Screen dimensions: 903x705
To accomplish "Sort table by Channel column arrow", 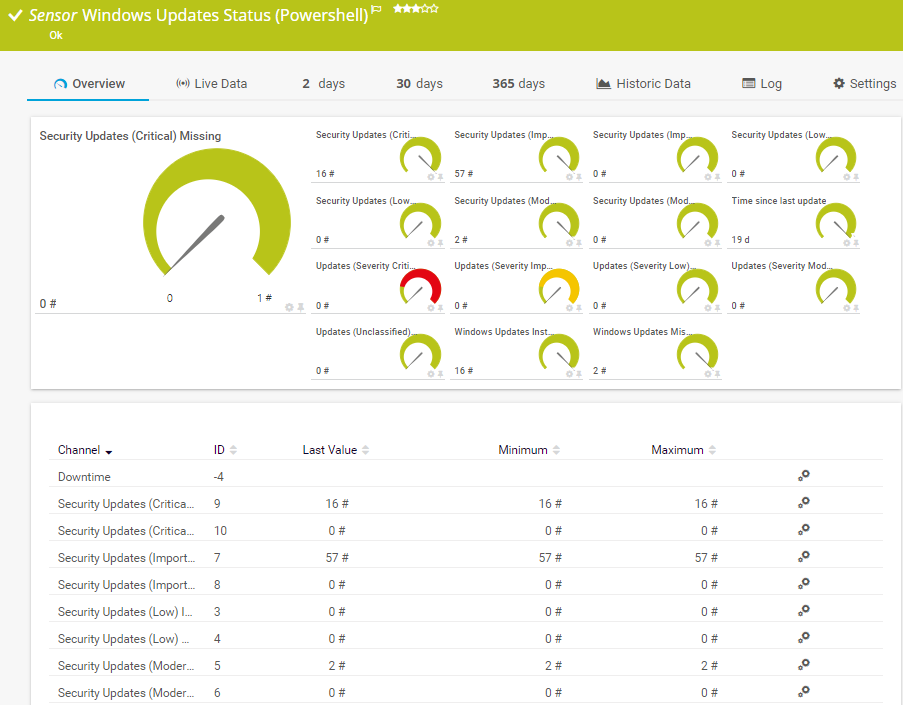I will [x=108, y=451].
